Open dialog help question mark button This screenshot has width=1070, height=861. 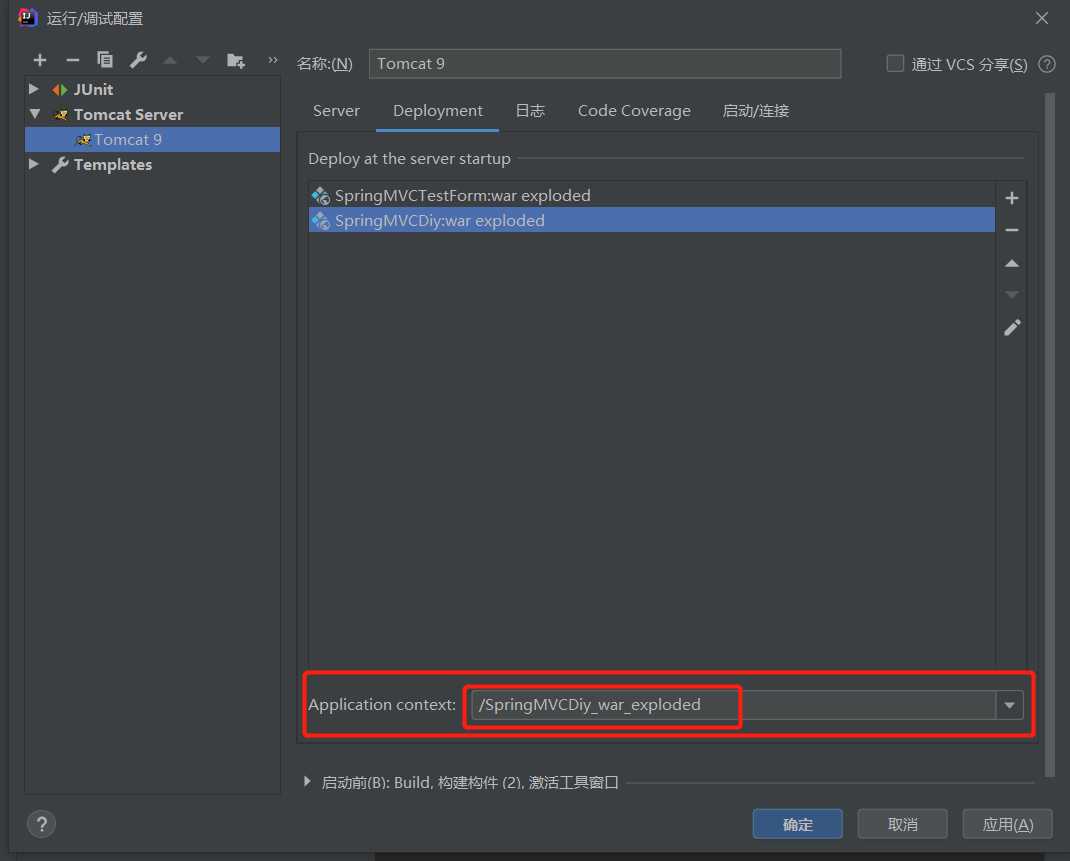point(41,824)
